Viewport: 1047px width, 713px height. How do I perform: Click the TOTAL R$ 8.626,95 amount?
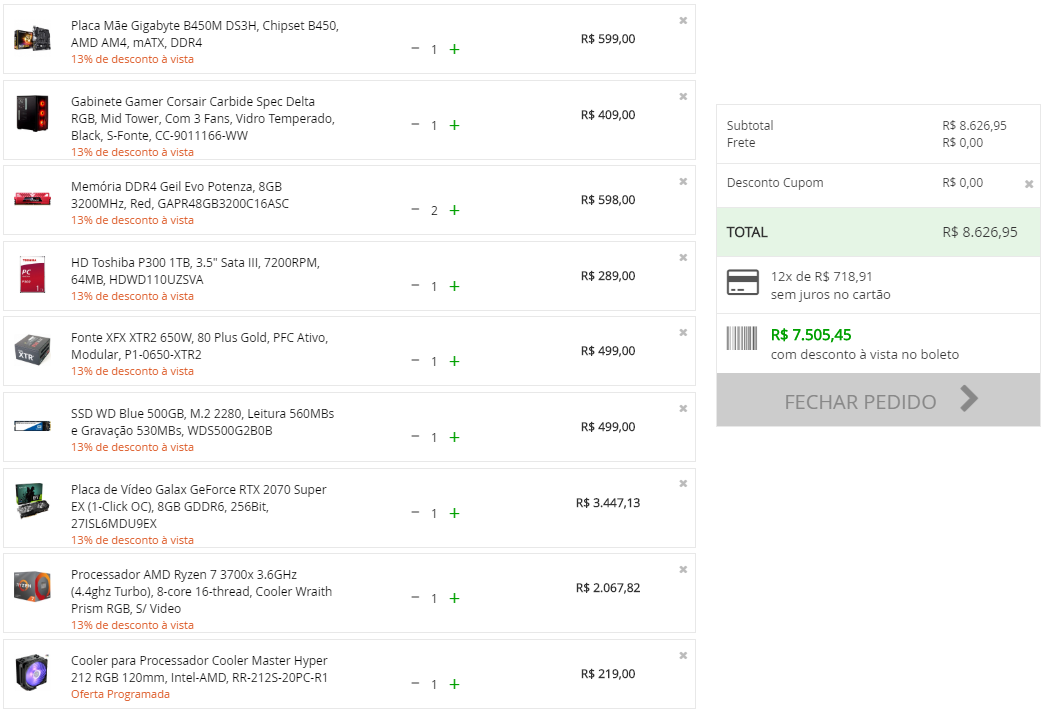(x=980, y=232)
